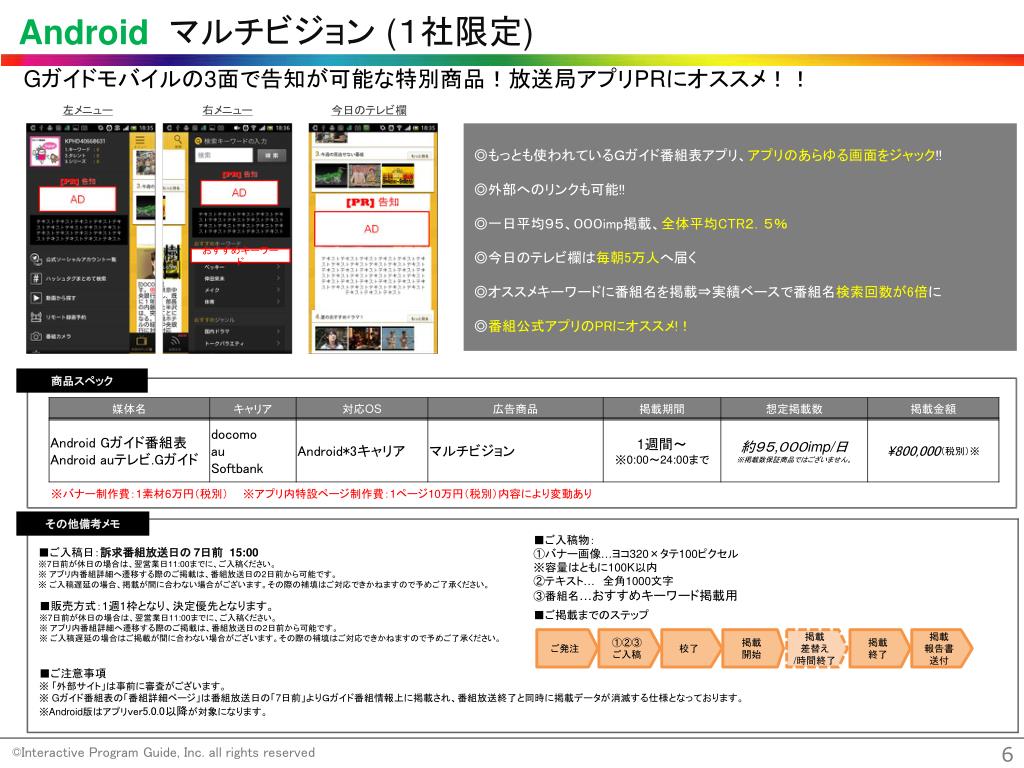1024x768 pixels.
Task: Click the social account icon for 公式ソーシャルアカウント一覧
Action: point(36,259)
